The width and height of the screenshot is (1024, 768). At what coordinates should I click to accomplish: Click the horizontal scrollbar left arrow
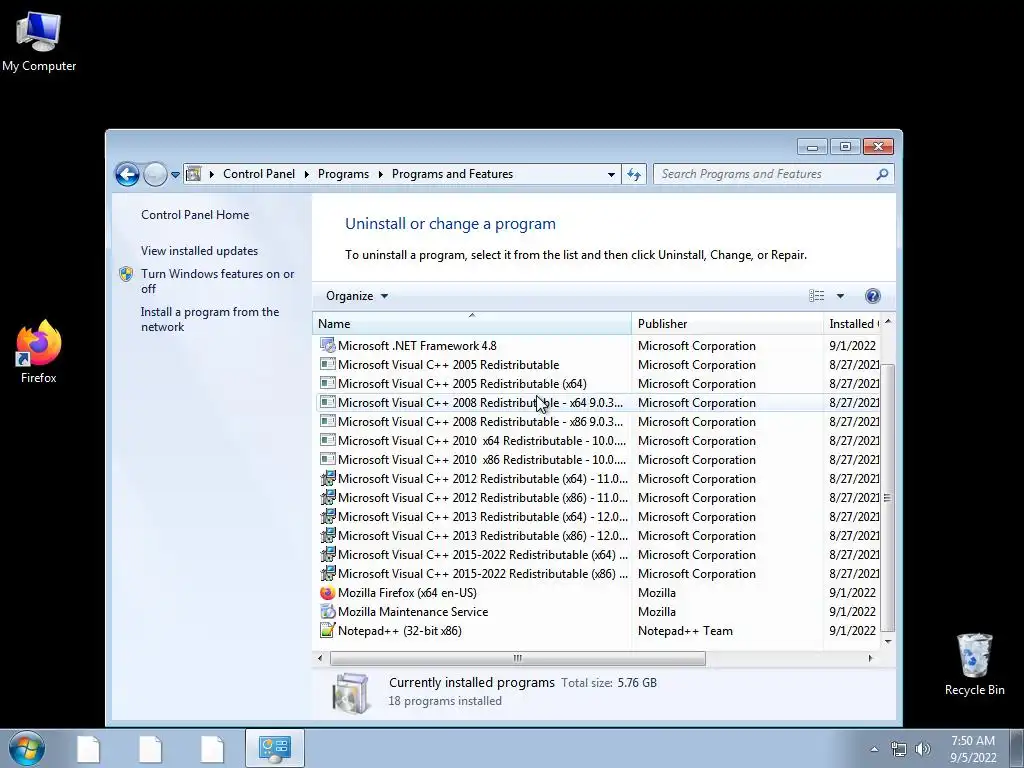[320, 658]
